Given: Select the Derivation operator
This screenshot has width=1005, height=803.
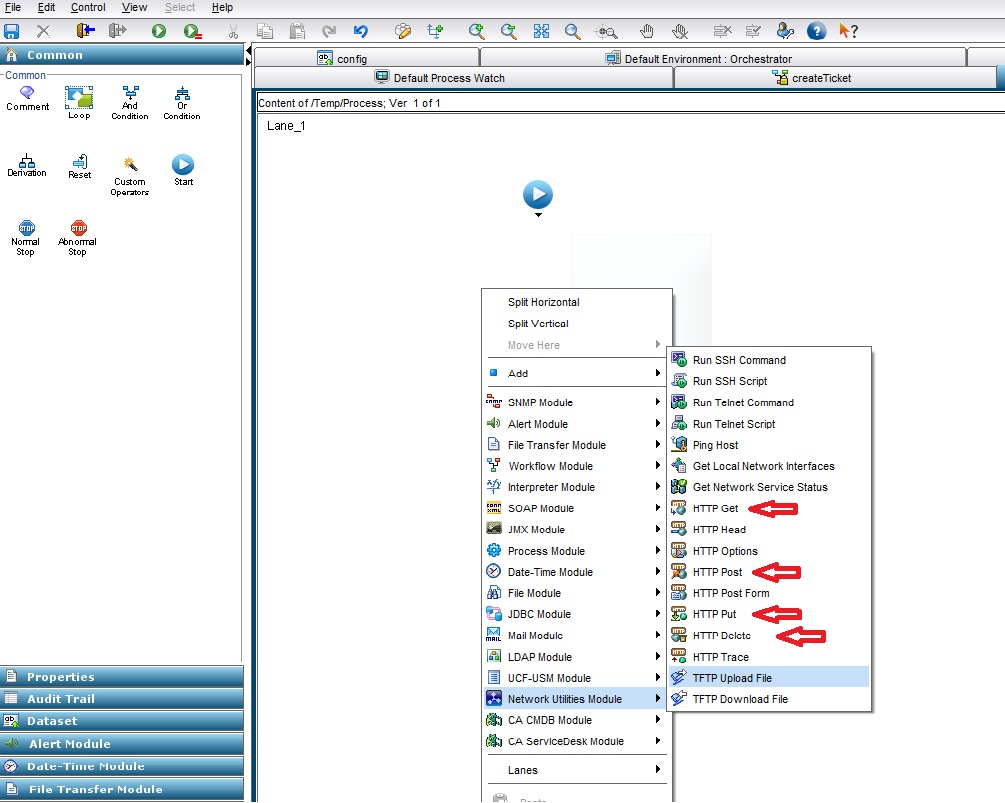Looking at the screenshot, I should (x=27, y=166).
